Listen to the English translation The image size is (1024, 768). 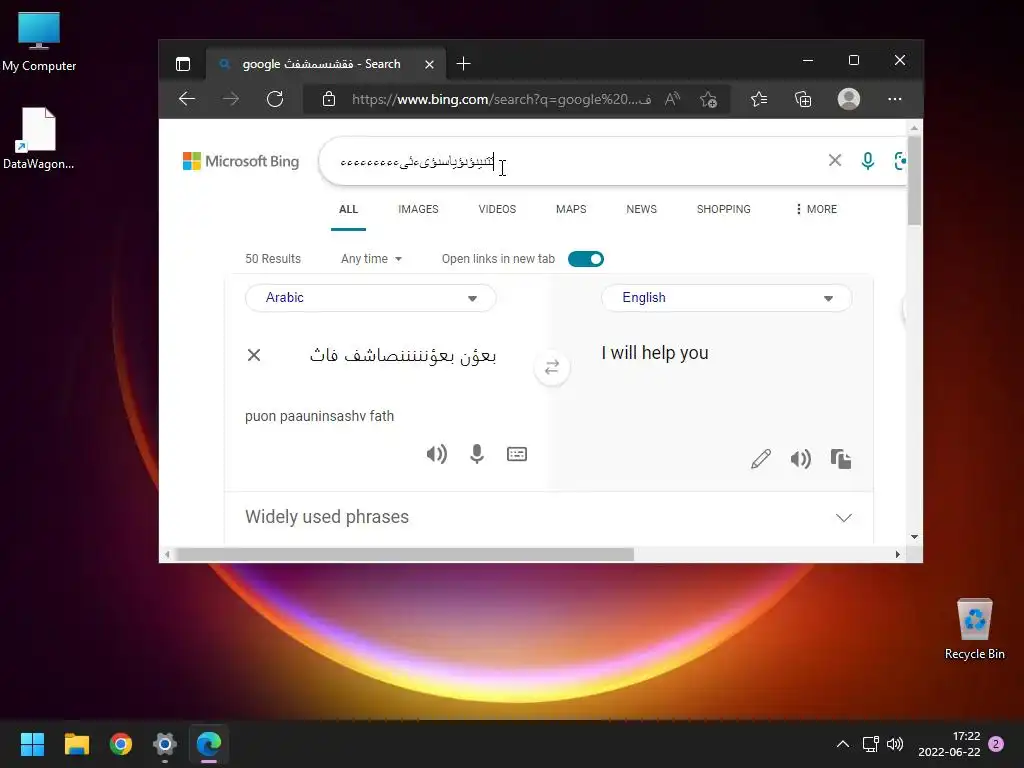[x=801, y=459]
